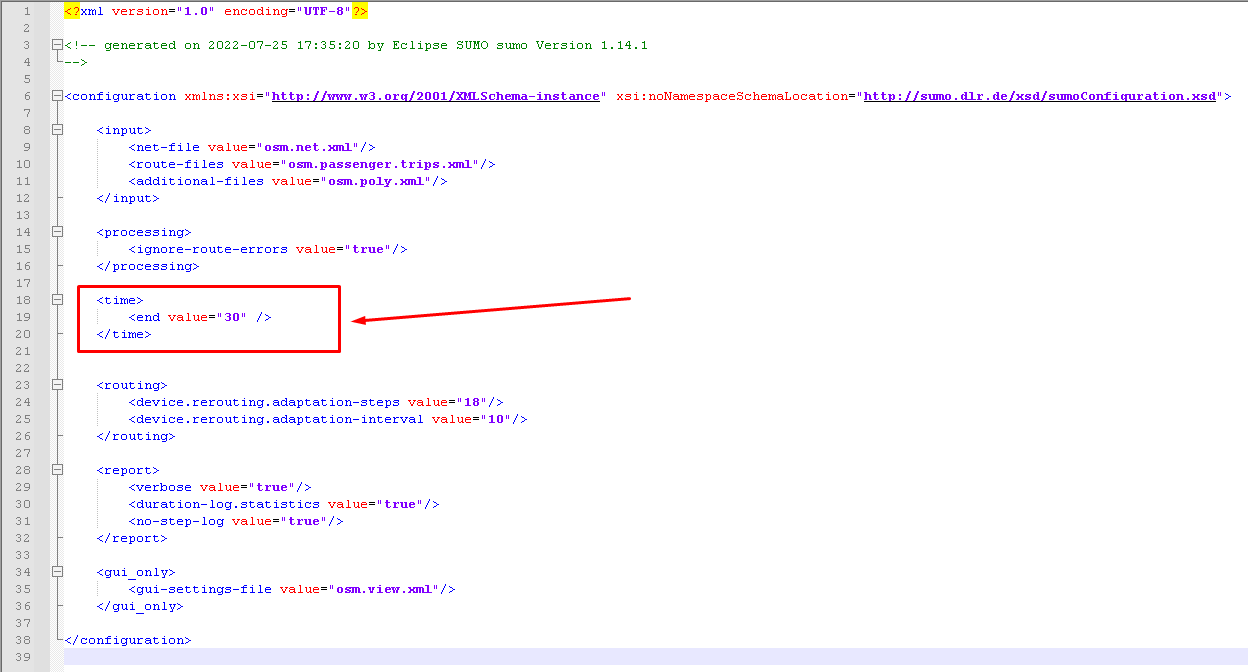This screenshot has height=672, width=1248.
Task: Collapse the time element fold marker
Action: 57,299
